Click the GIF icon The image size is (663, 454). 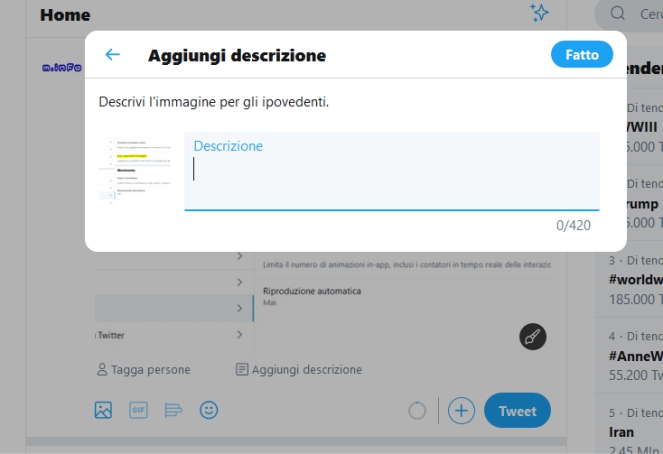point(138,410)
